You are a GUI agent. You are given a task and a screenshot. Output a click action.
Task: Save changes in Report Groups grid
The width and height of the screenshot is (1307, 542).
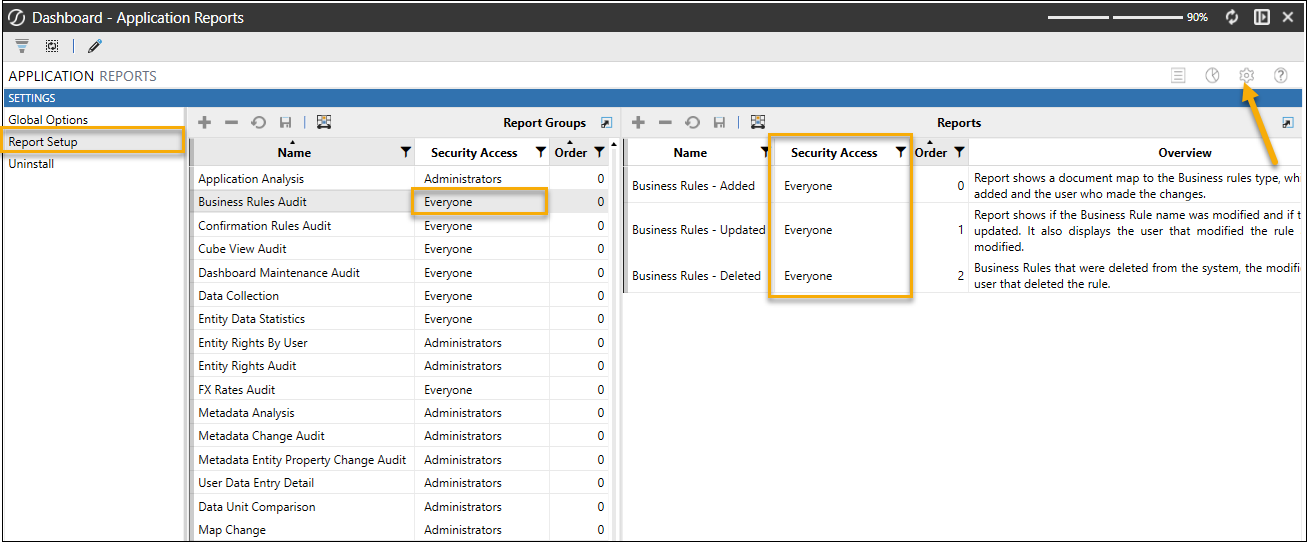pyautogui.click(x=285, y=122)
